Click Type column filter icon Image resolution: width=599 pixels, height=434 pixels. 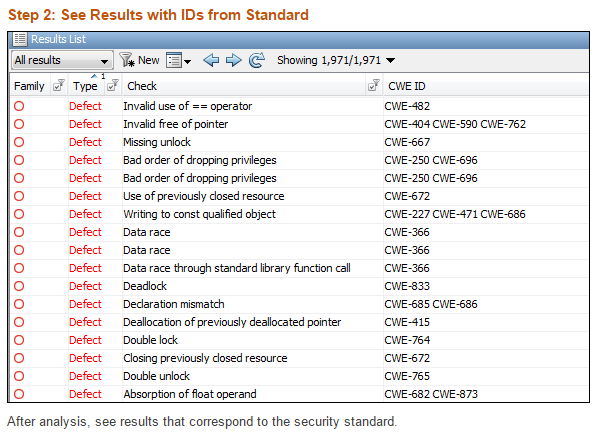point(113,85)
